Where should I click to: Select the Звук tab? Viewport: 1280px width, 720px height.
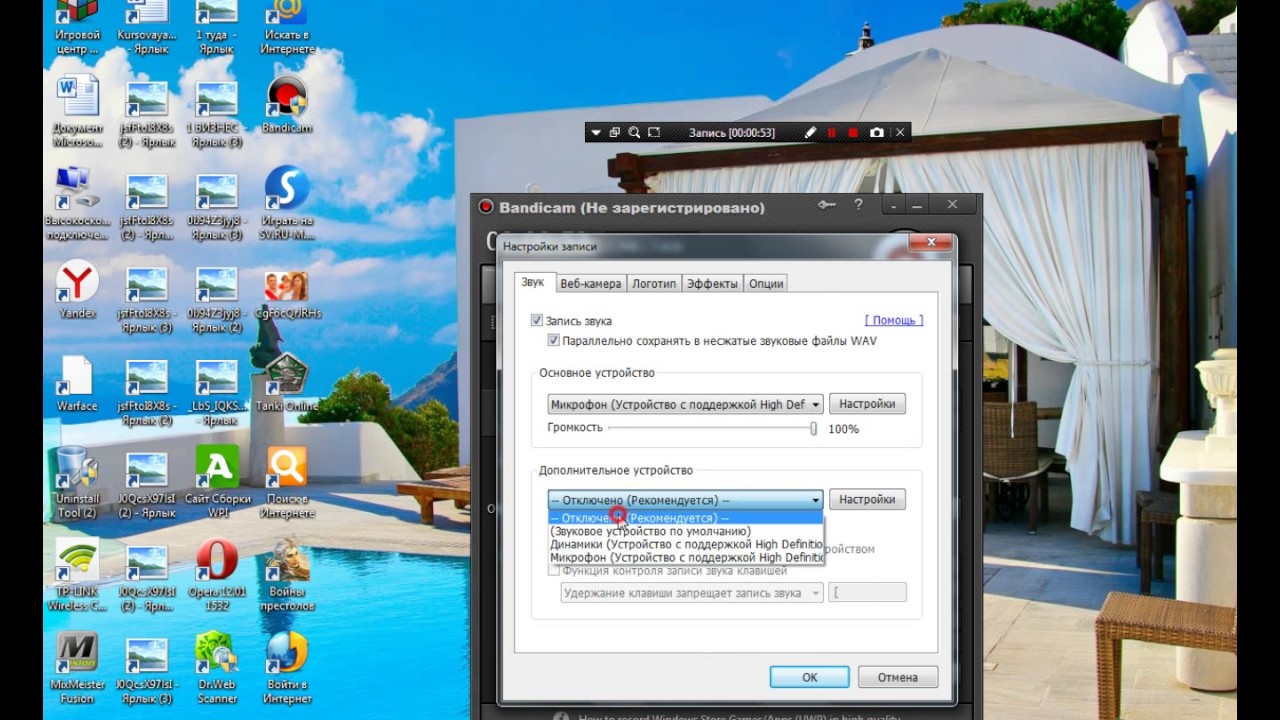pos(533,282)
